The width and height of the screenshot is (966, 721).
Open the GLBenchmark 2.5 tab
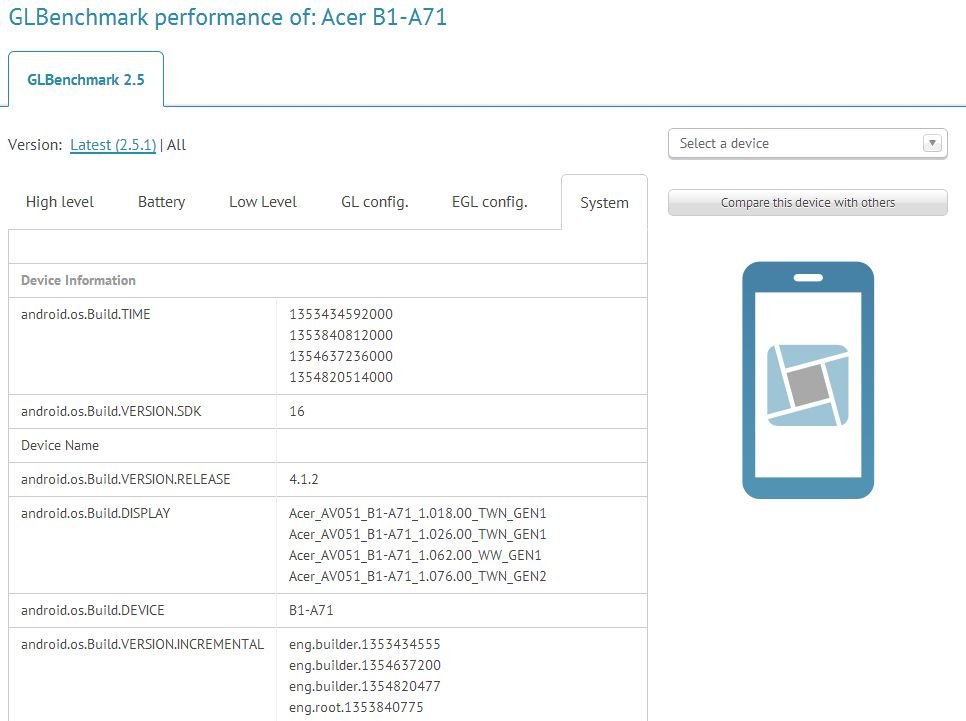pos(86,79)
